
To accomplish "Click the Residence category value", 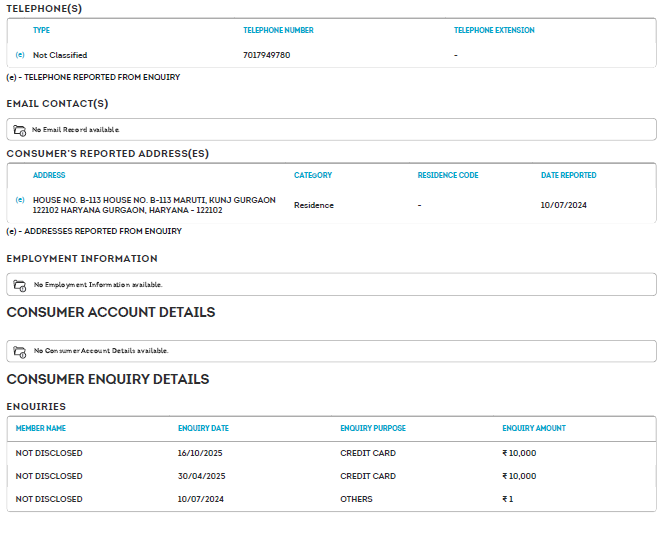I will pyautogui.click(x=314, y=205).
